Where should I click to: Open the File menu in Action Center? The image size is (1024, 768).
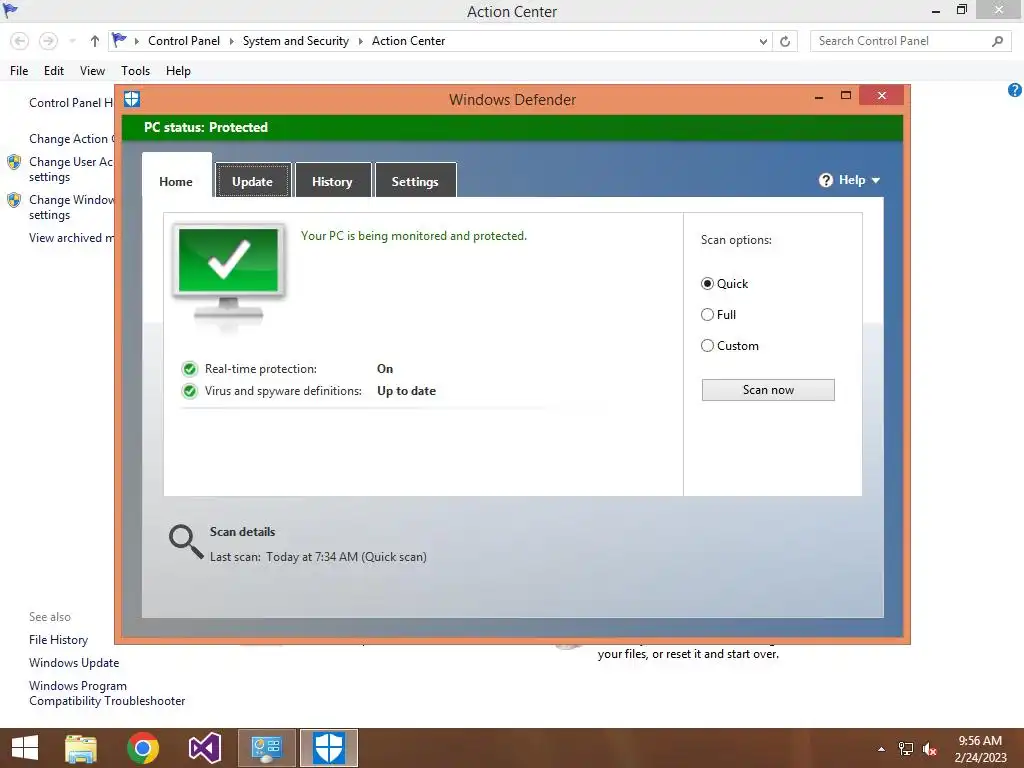19,71
